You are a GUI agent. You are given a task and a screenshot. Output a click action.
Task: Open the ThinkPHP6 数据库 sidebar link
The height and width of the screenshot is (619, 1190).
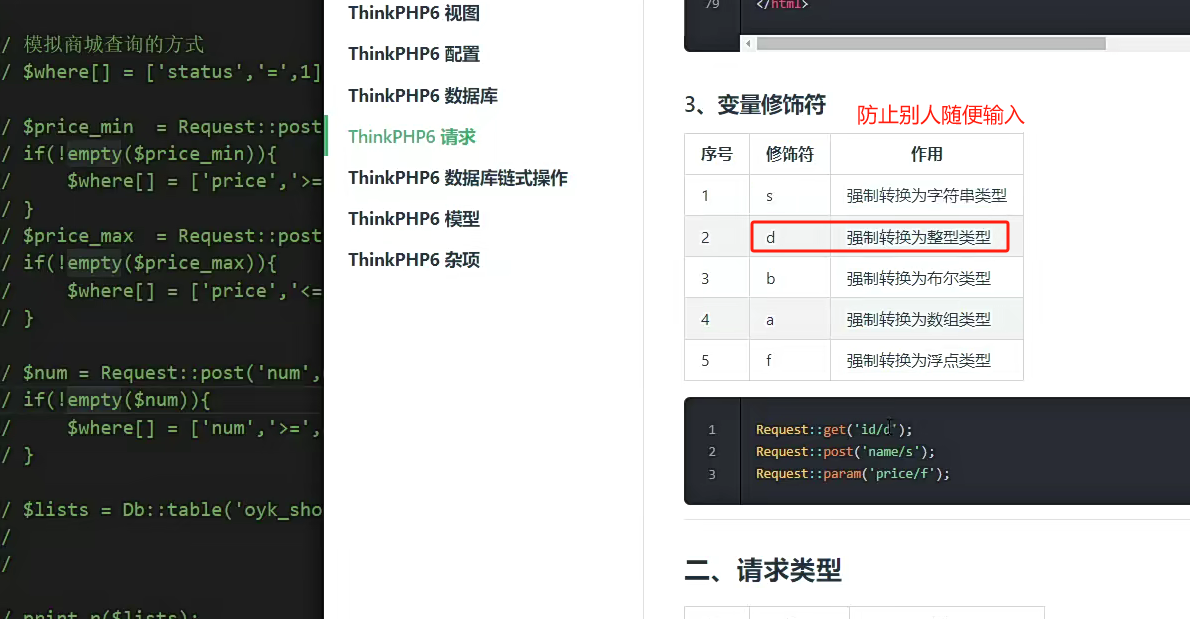(x=423, y=96)
